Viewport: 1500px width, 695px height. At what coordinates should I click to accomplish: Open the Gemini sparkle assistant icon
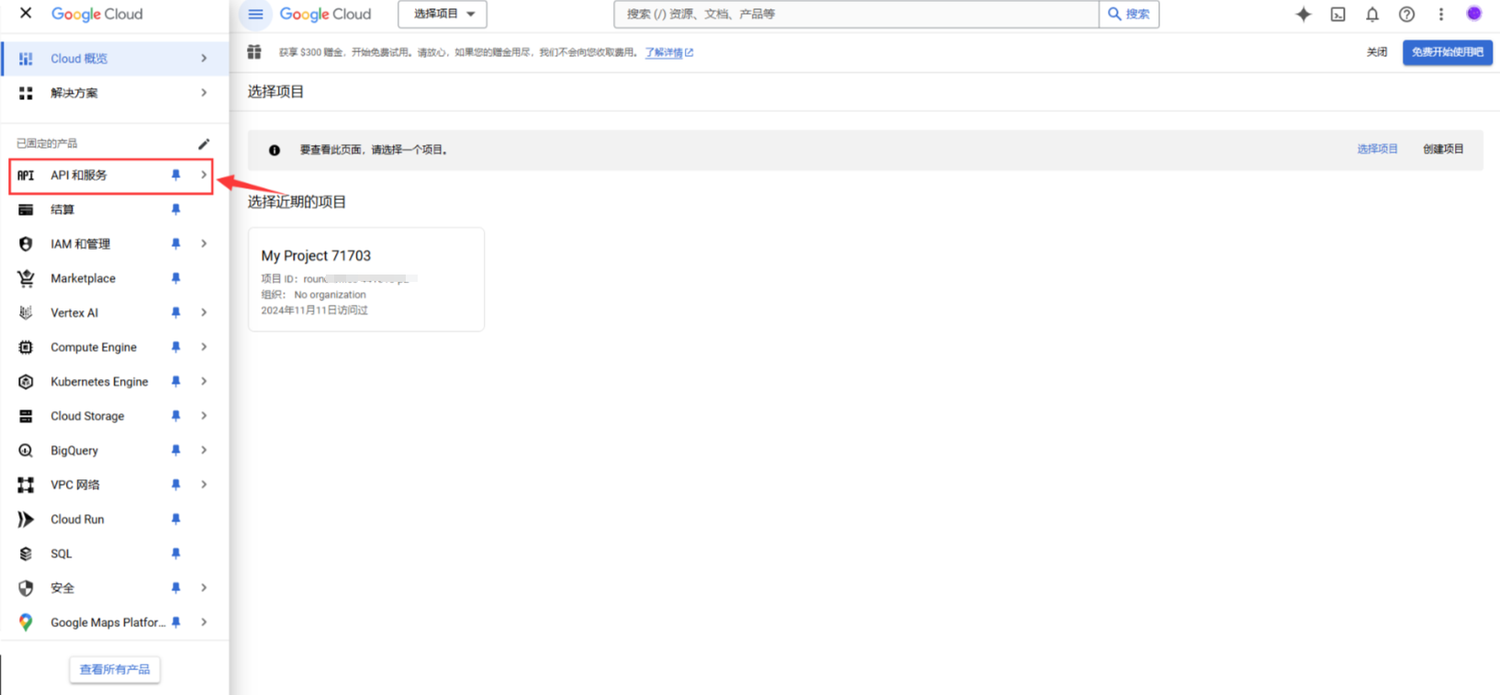click(1303, 14)
